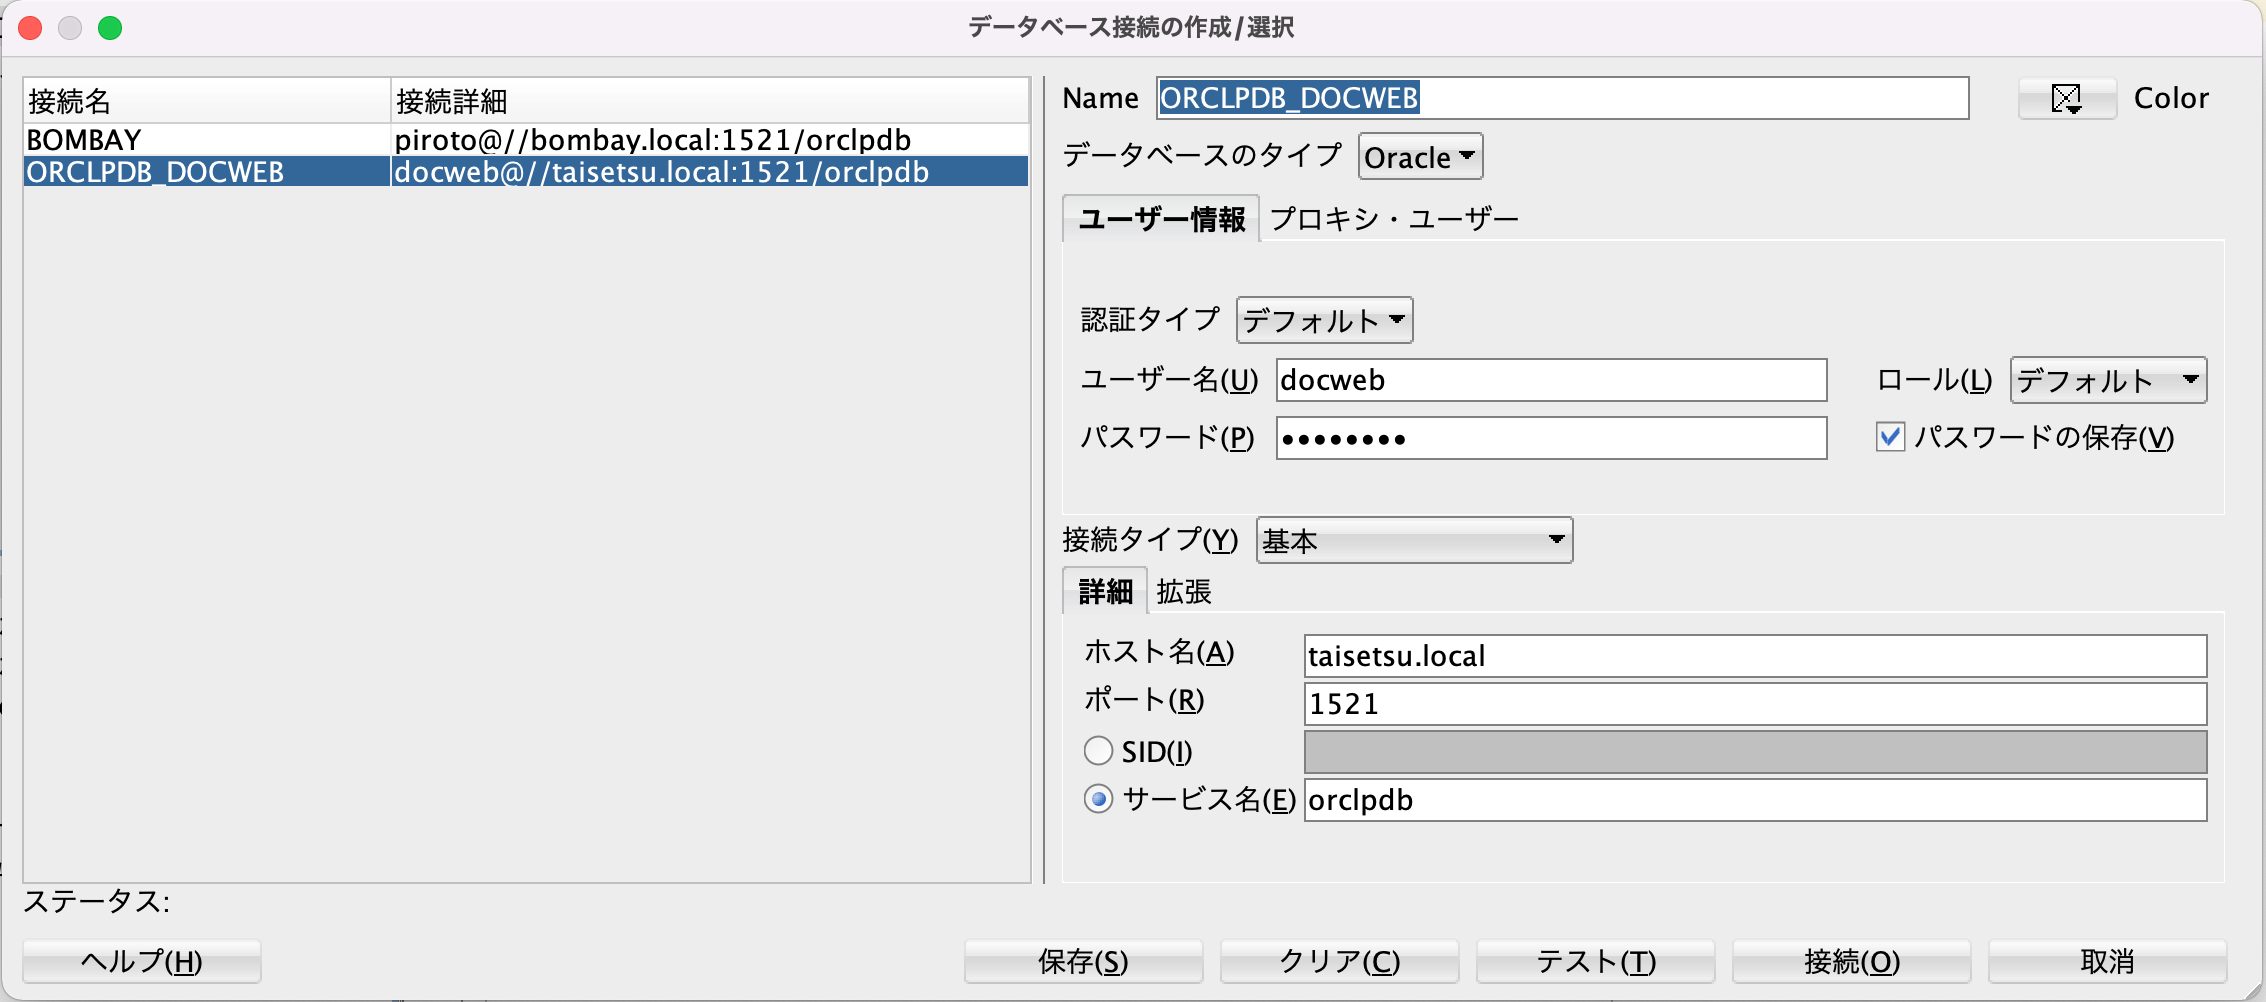Open the ロール dropdown
The width and height of the screenshot is (2266, 1002).
click(2107, 381)
